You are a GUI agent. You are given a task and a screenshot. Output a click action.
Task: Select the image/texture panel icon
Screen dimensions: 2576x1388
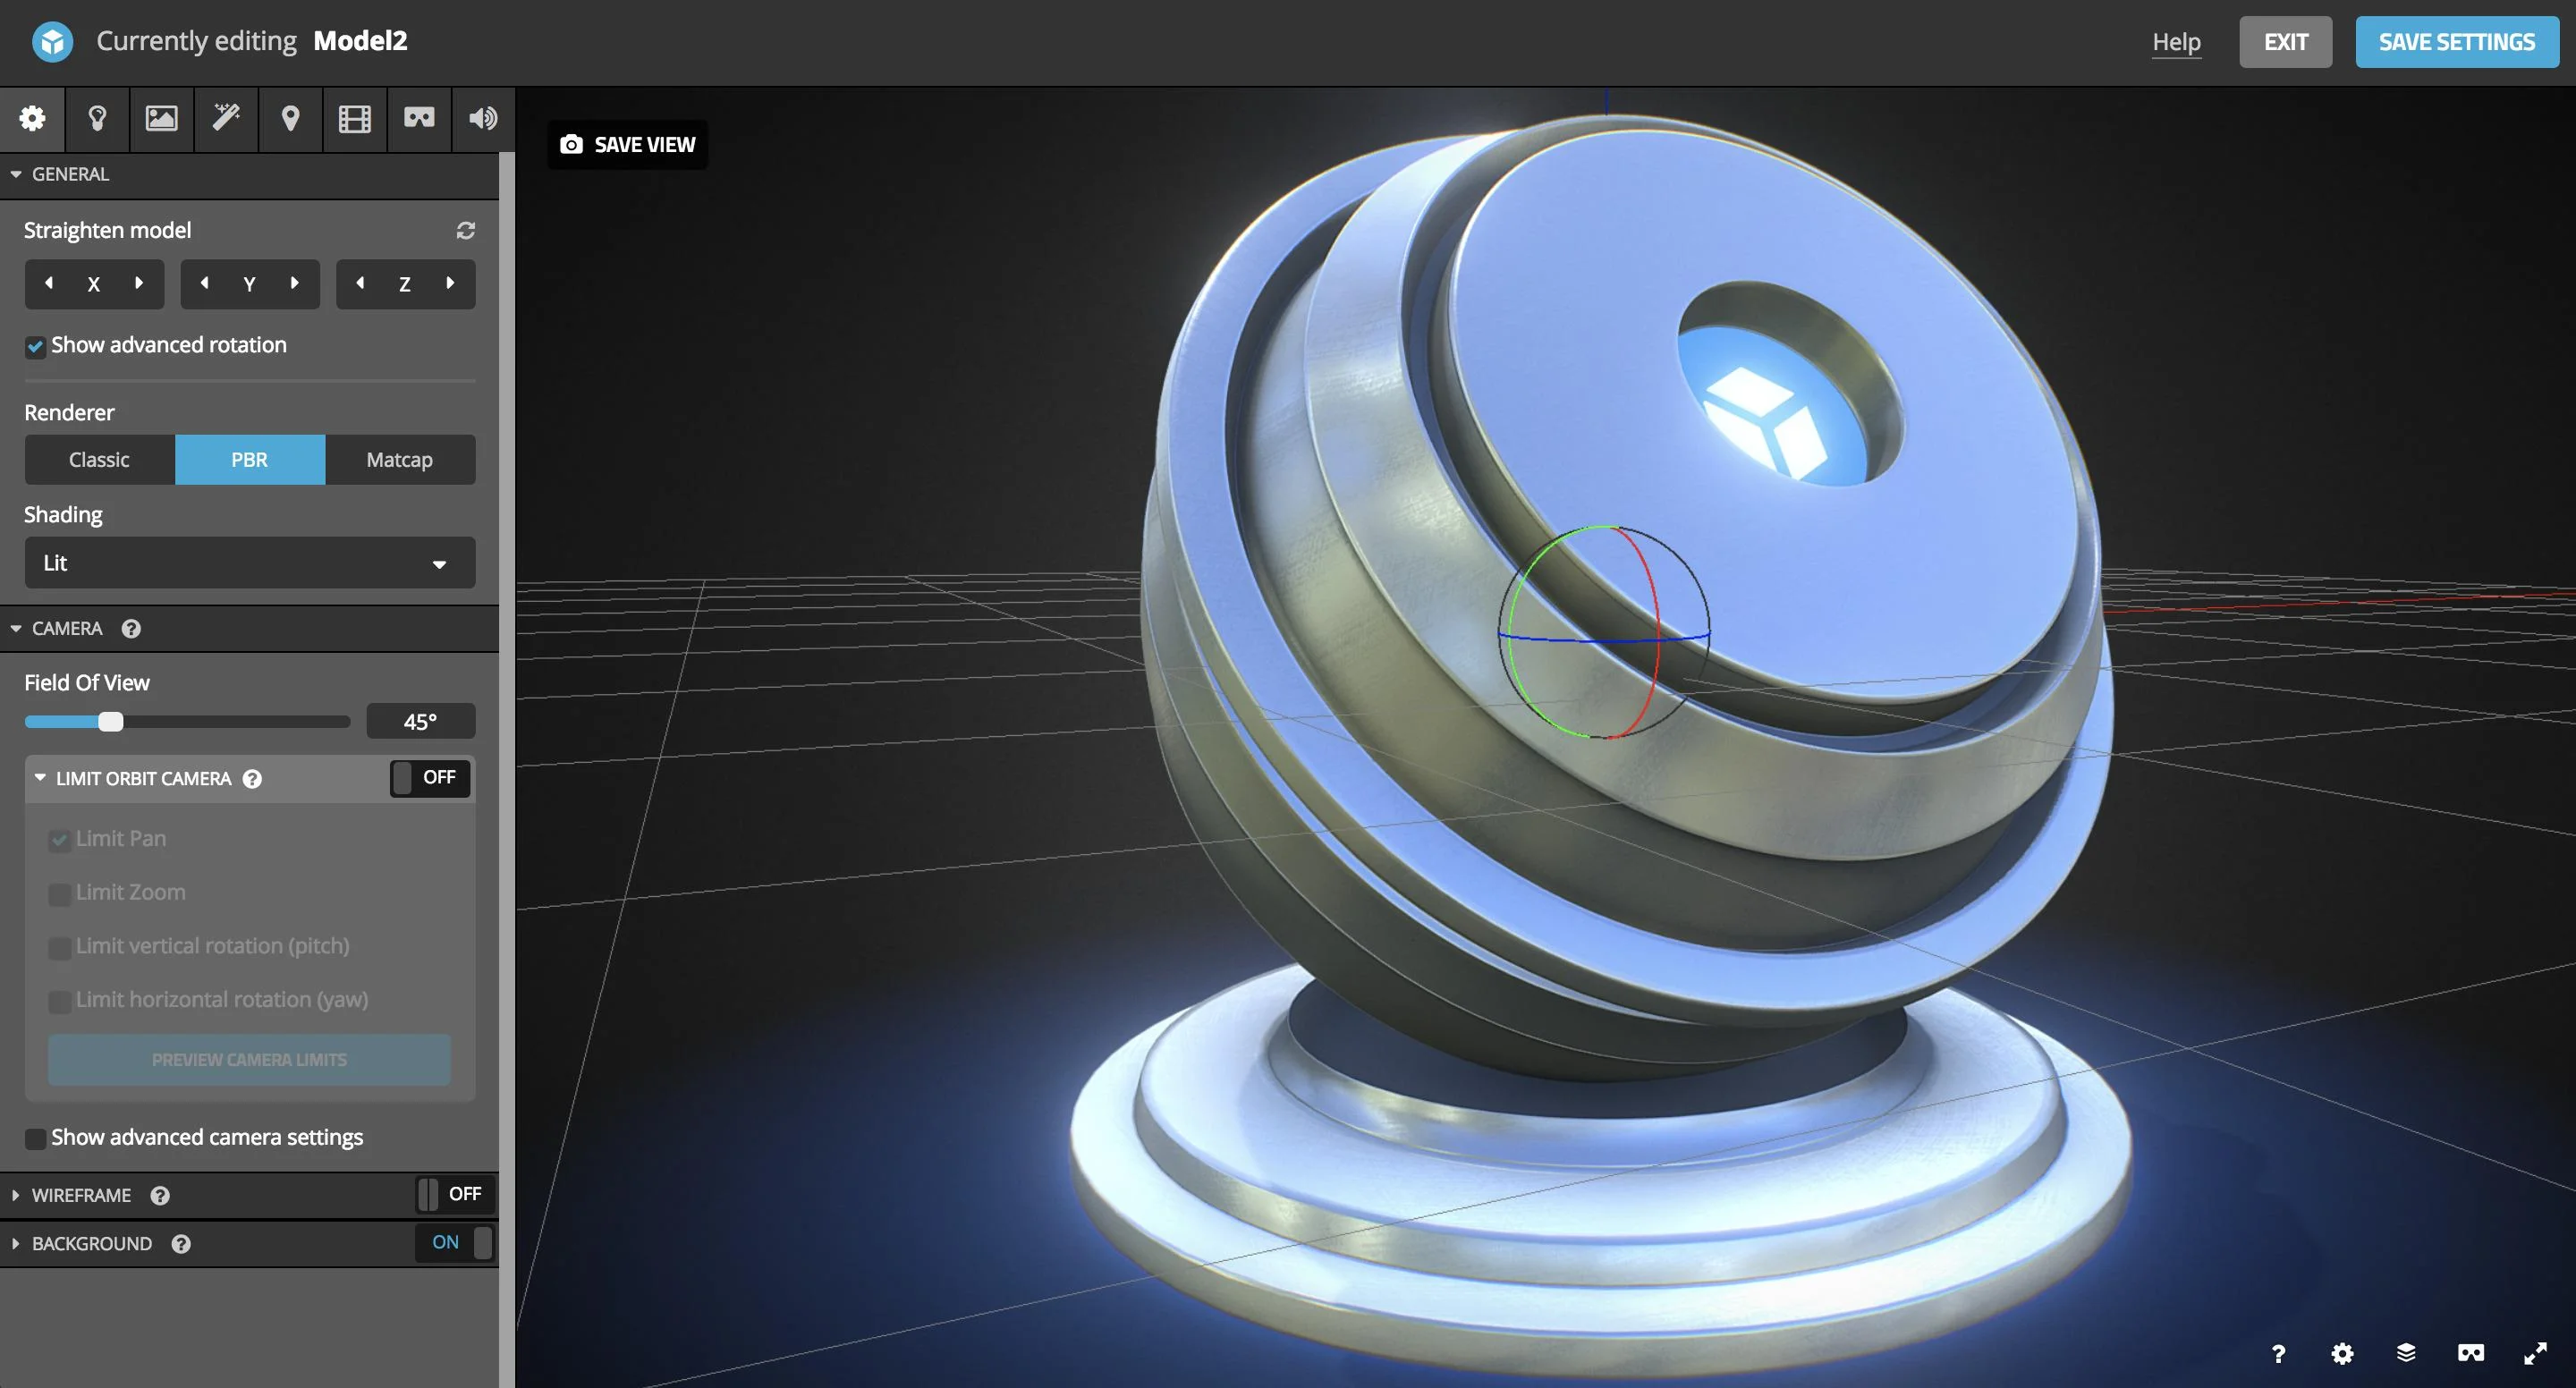161,116
